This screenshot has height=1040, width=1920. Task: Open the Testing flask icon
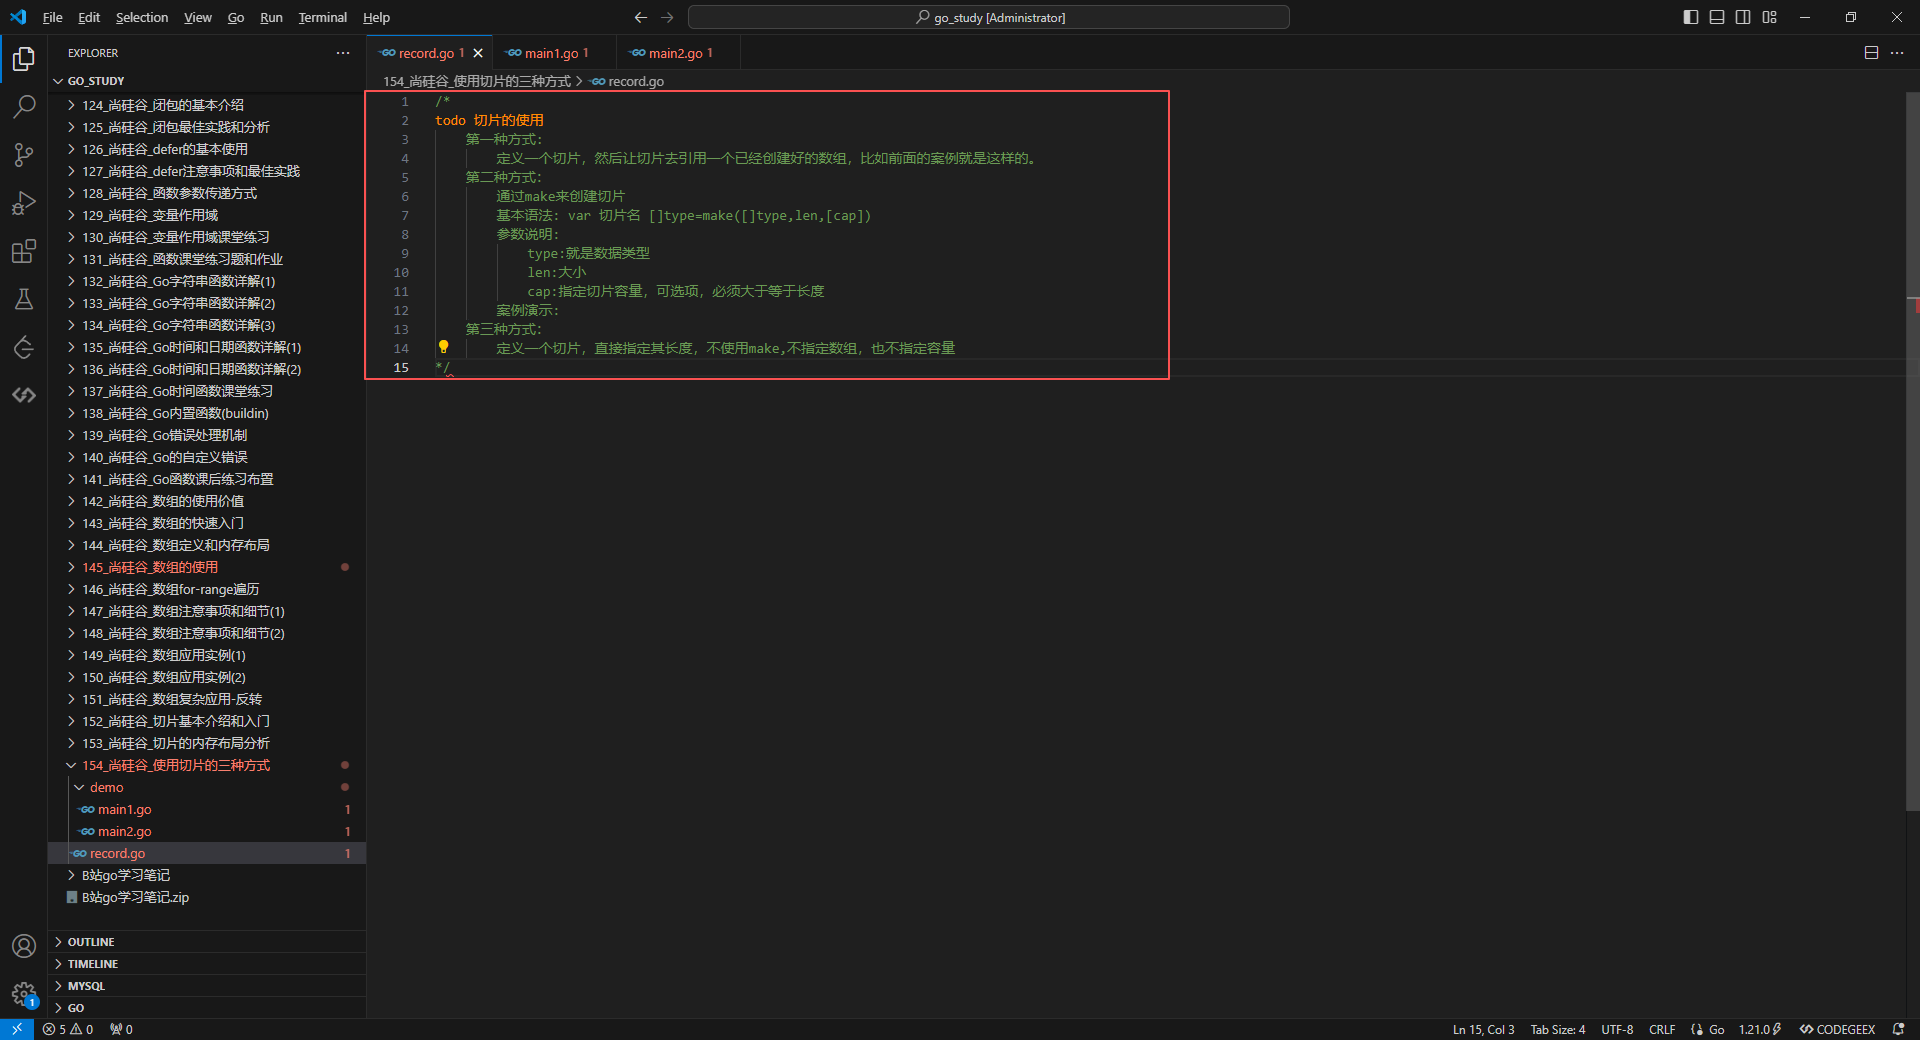24,299
